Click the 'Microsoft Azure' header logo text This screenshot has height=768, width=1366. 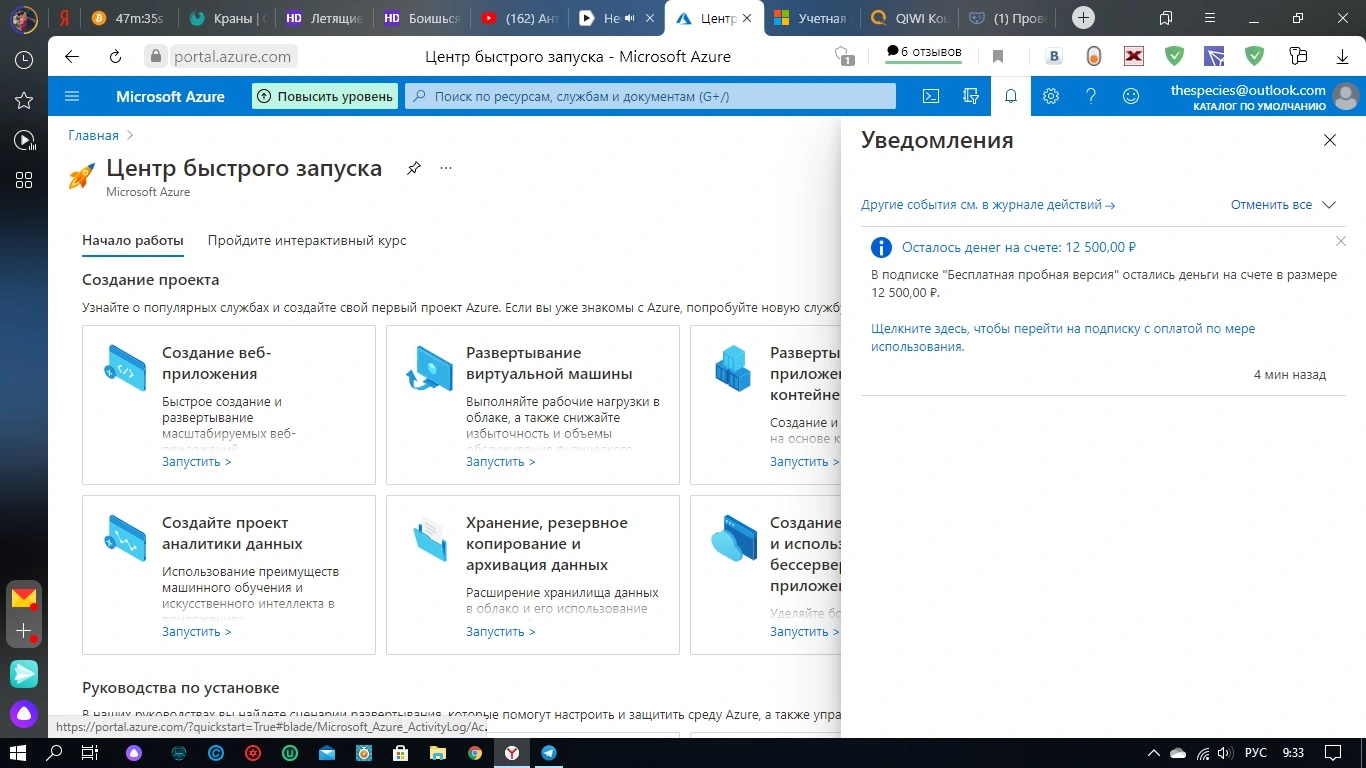[x=170, y=96]
